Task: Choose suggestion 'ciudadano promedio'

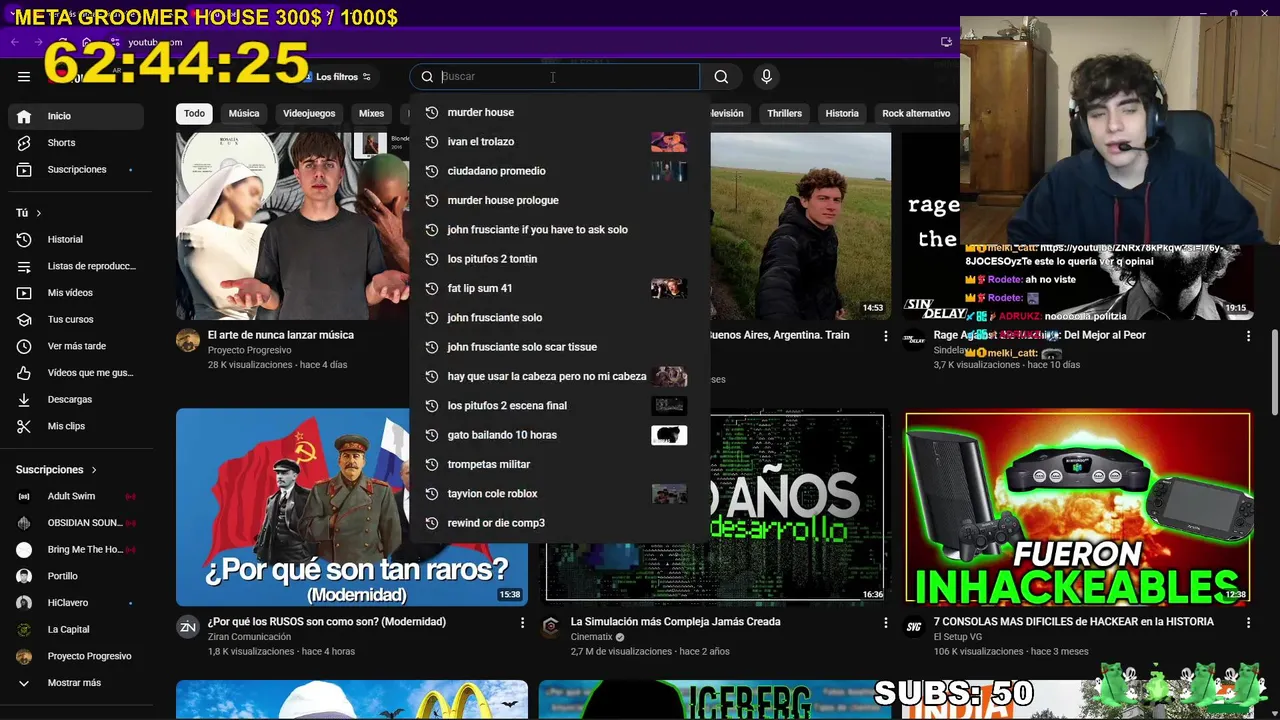Action: (x=560, y=171)
